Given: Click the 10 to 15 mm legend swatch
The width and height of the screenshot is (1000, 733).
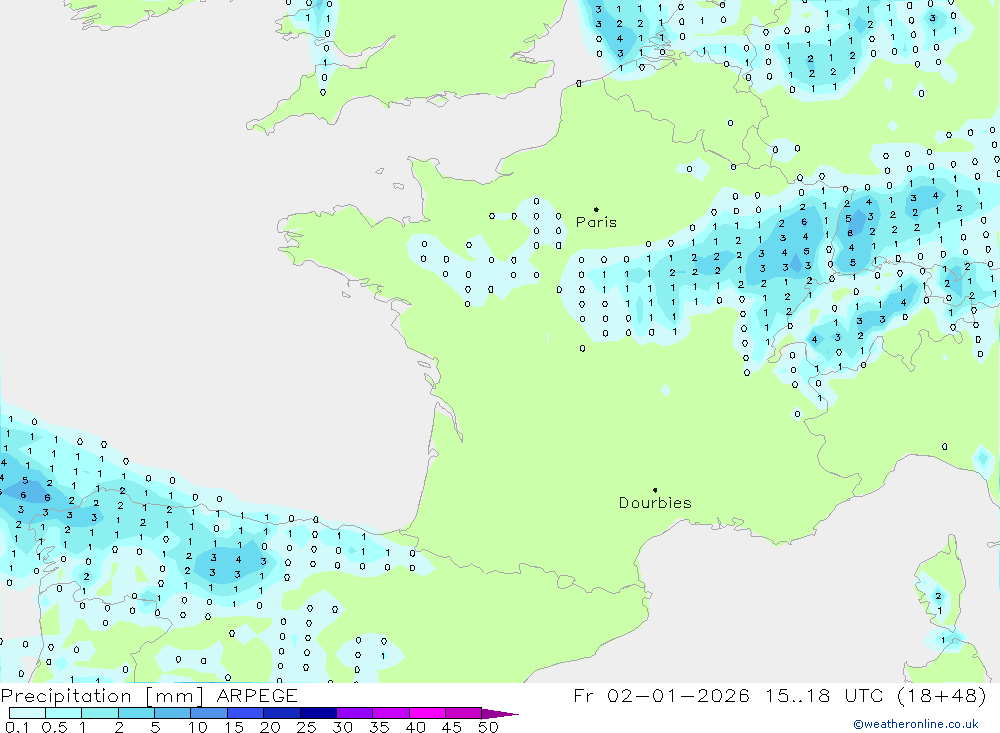Looking at the screenshot, I should pos(209,713).
